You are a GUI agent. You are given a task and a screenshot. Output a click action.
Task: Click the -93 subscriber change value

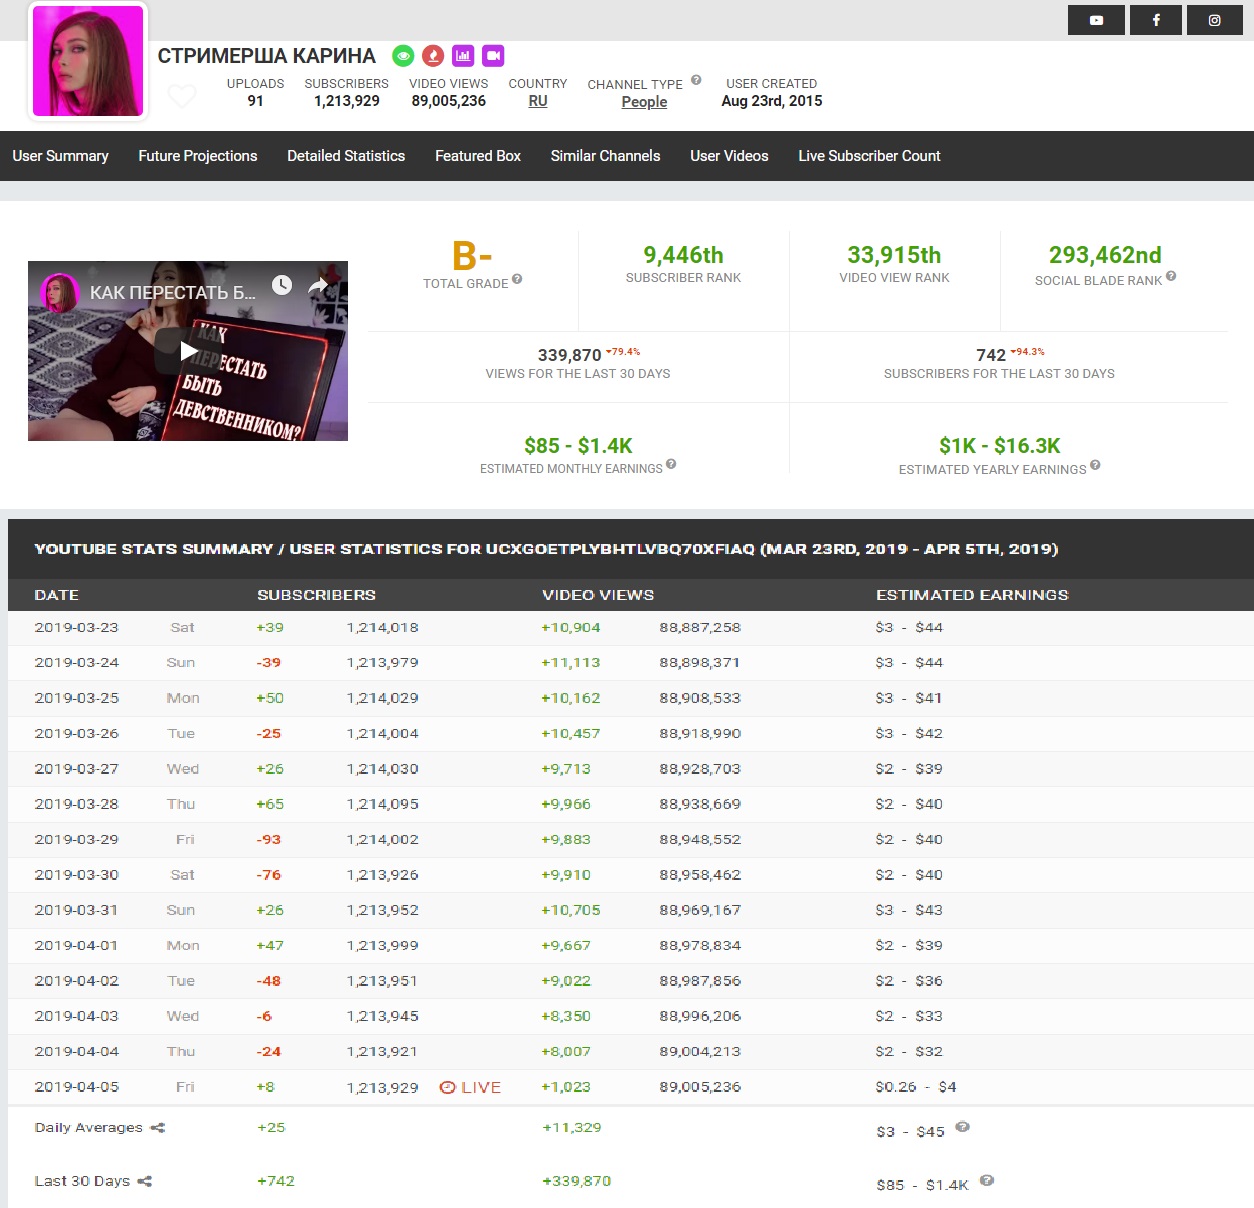tap(269, 840)
